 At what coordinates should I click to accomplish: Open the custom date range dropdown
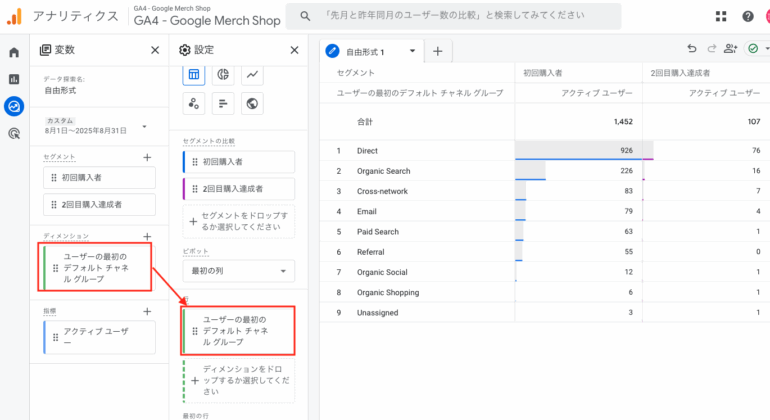(144, 126)
